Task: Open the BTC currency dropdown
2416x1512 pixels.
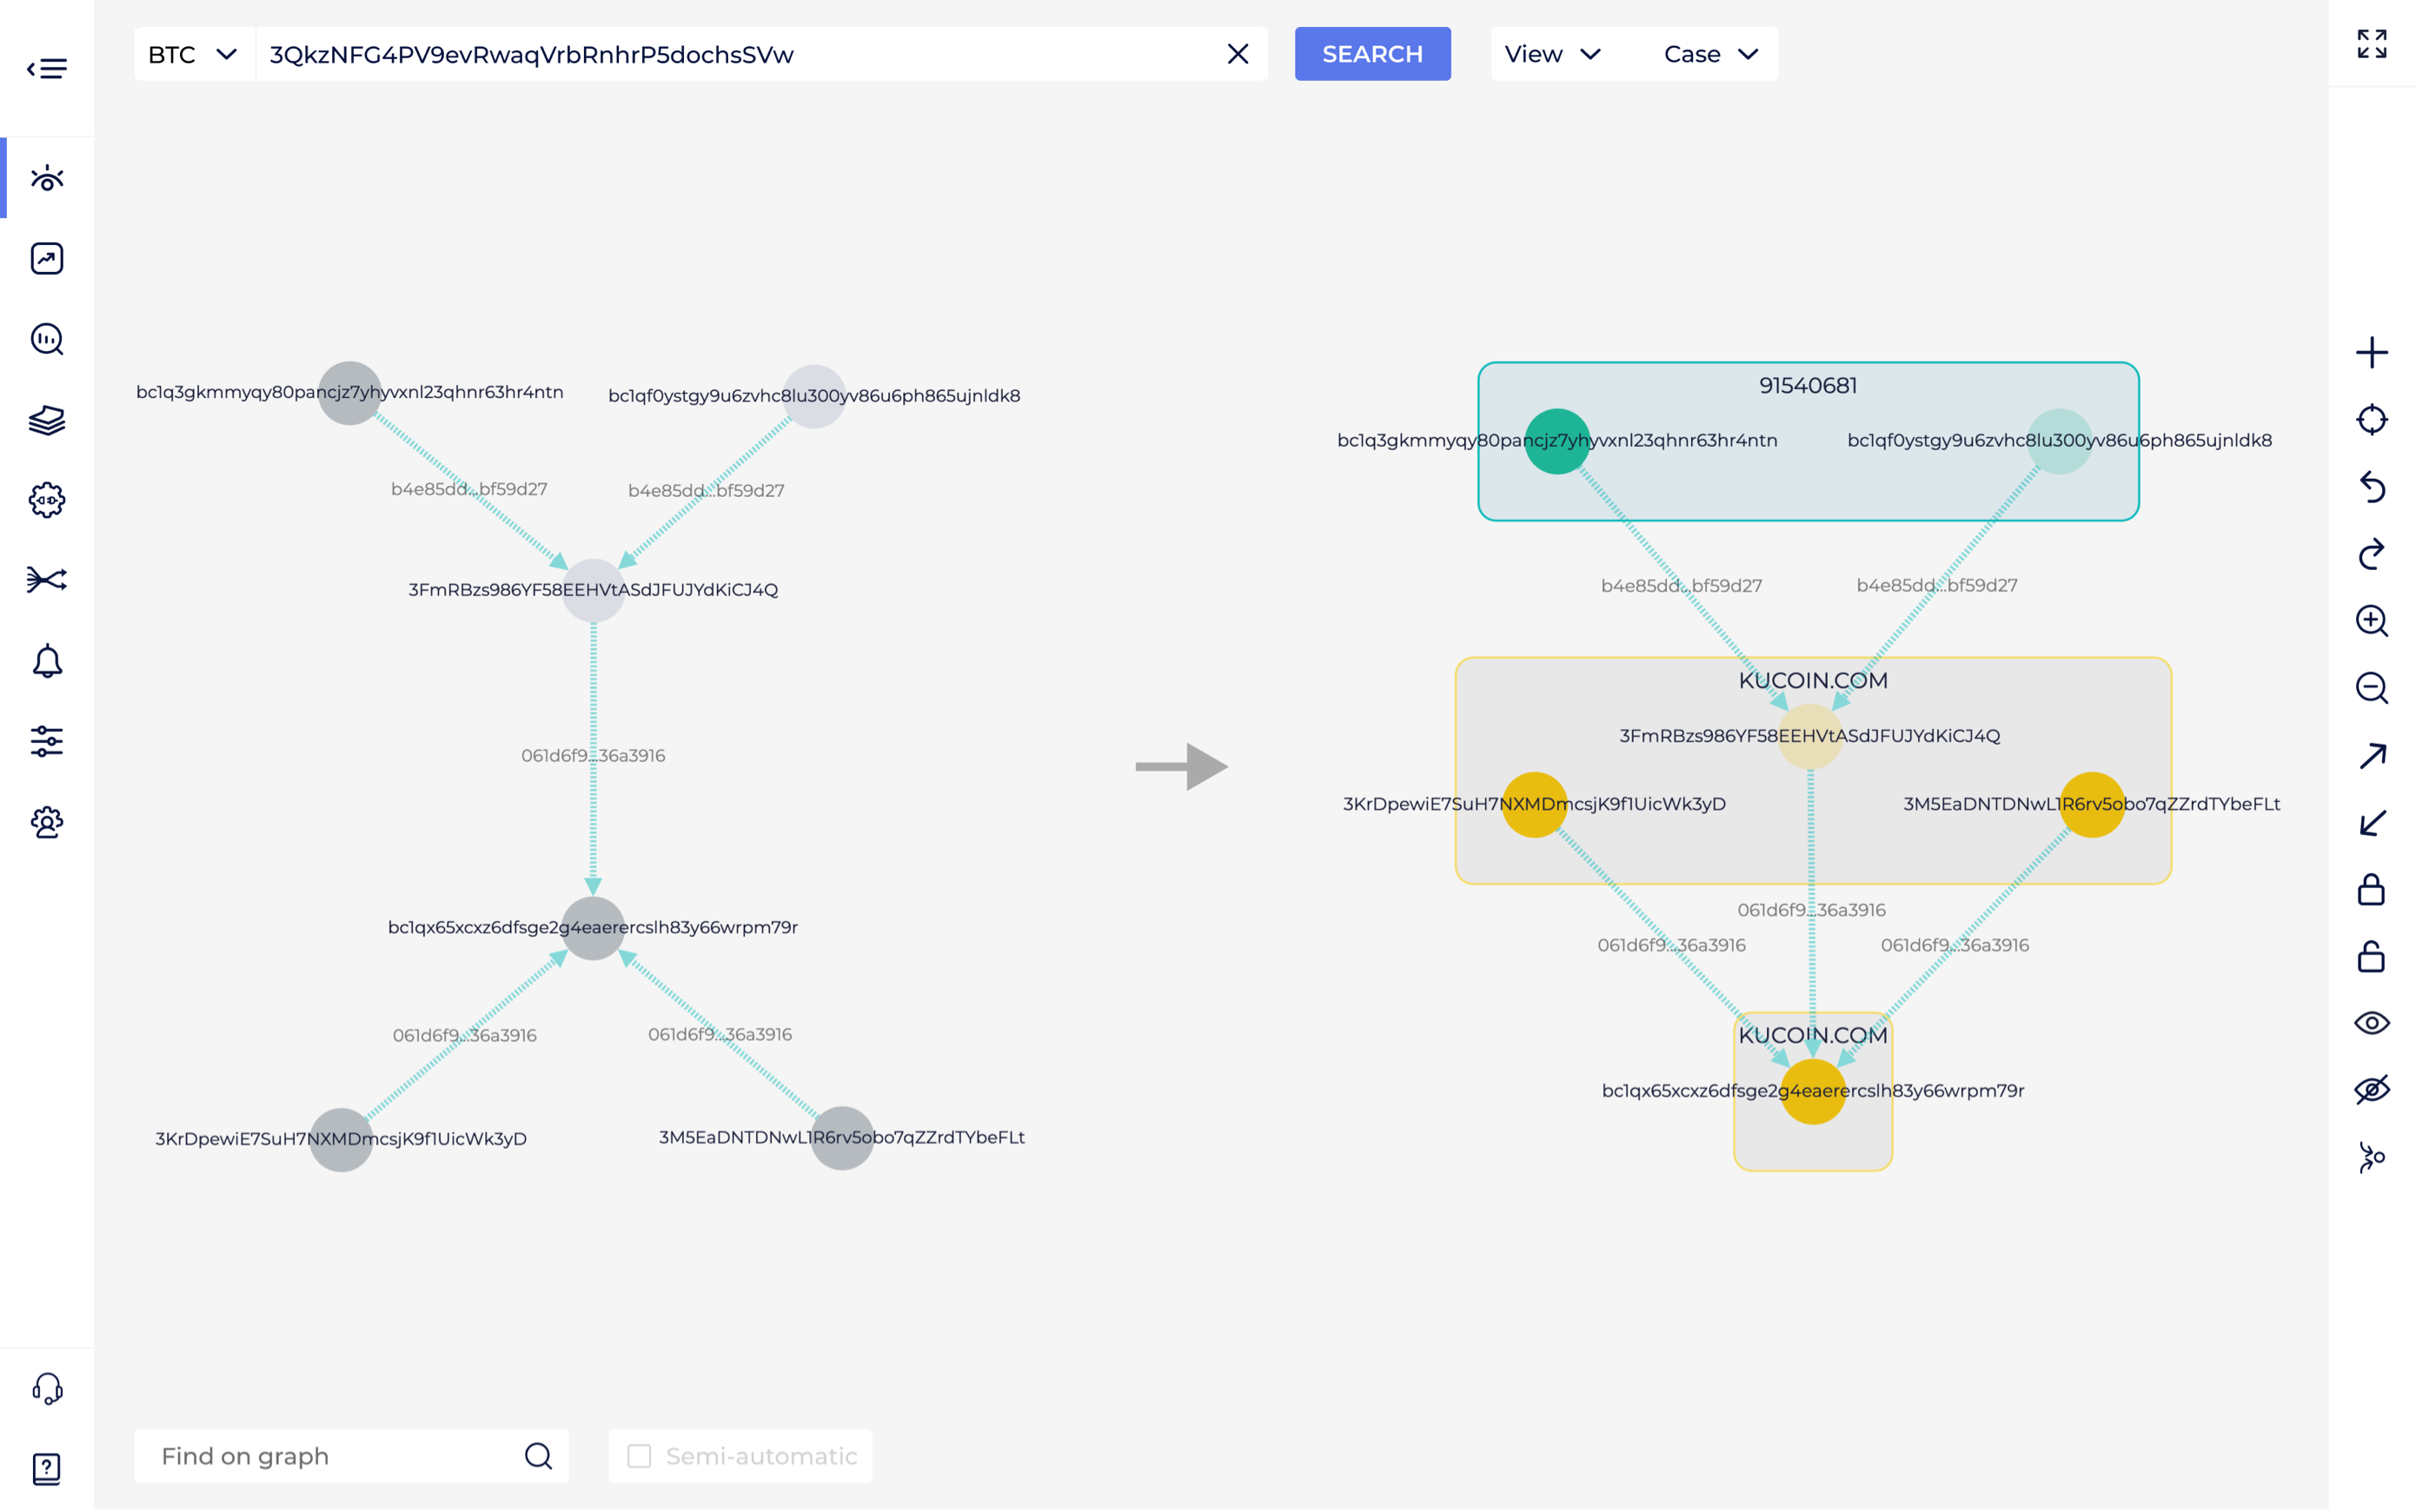Action: pyautogui.click(x=193, y=54)
